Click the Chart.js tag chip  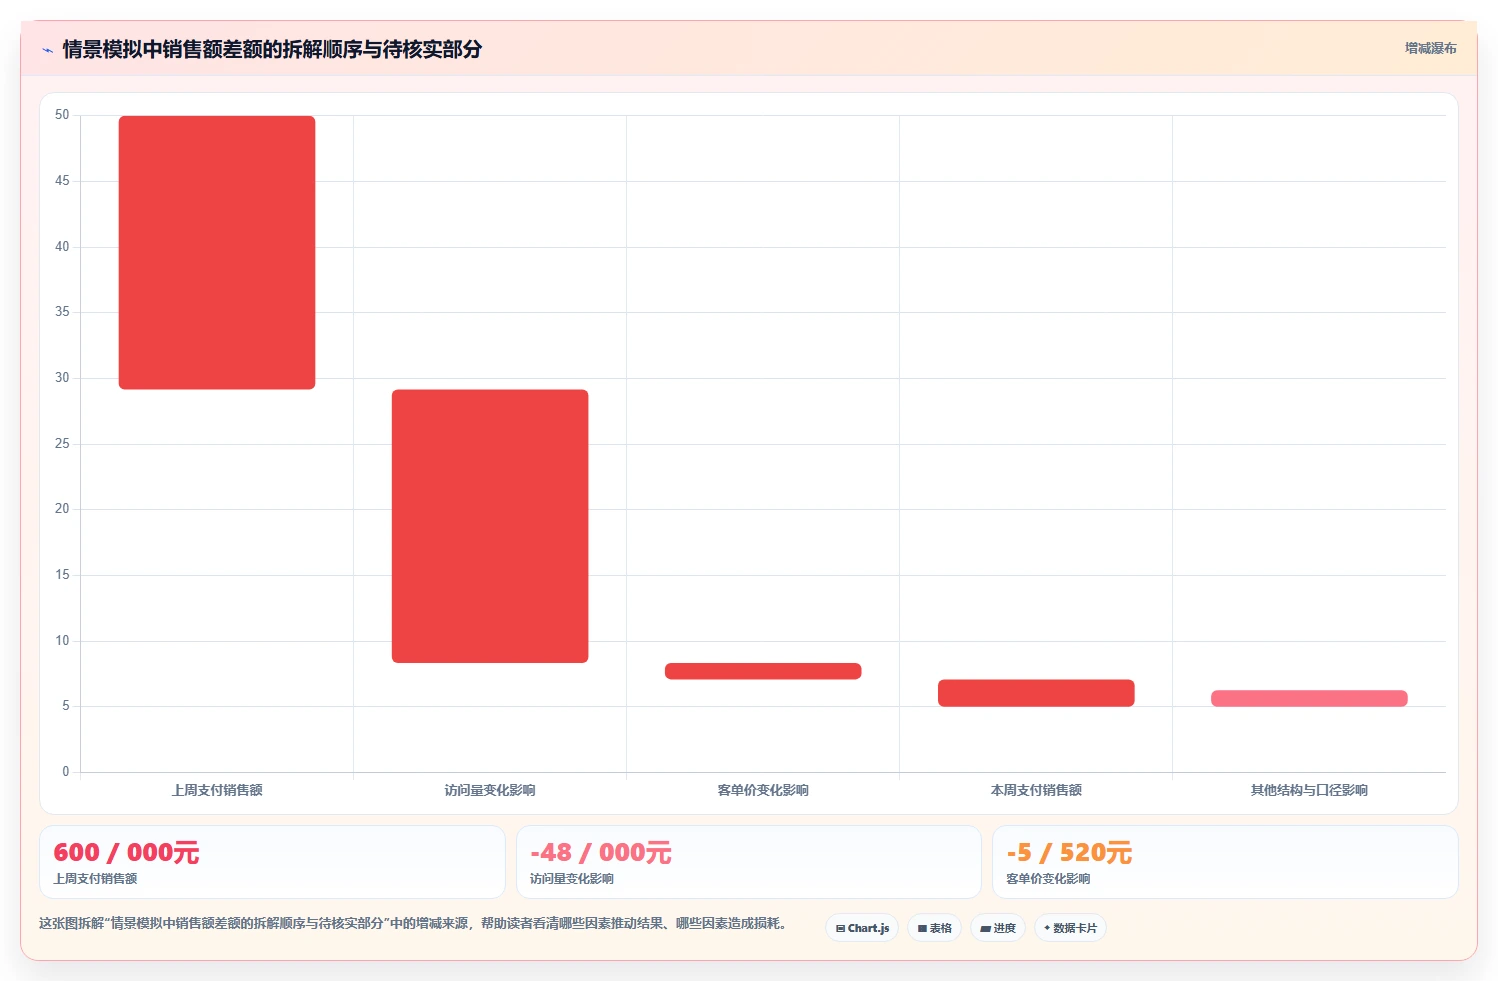862,928
